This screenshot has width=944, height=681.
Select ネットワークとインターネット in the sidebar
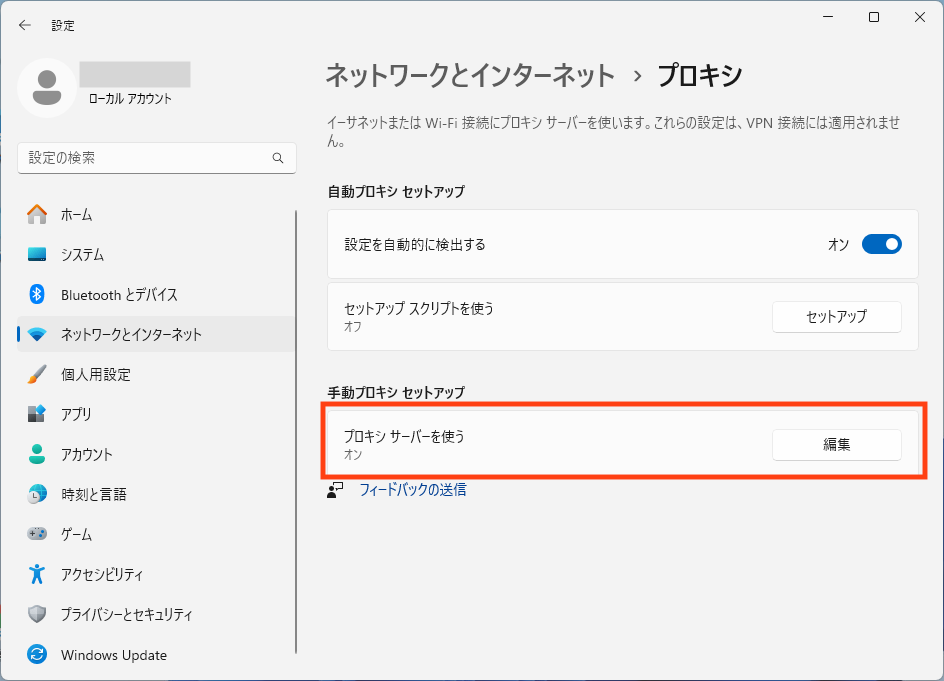tap(131, 334)
